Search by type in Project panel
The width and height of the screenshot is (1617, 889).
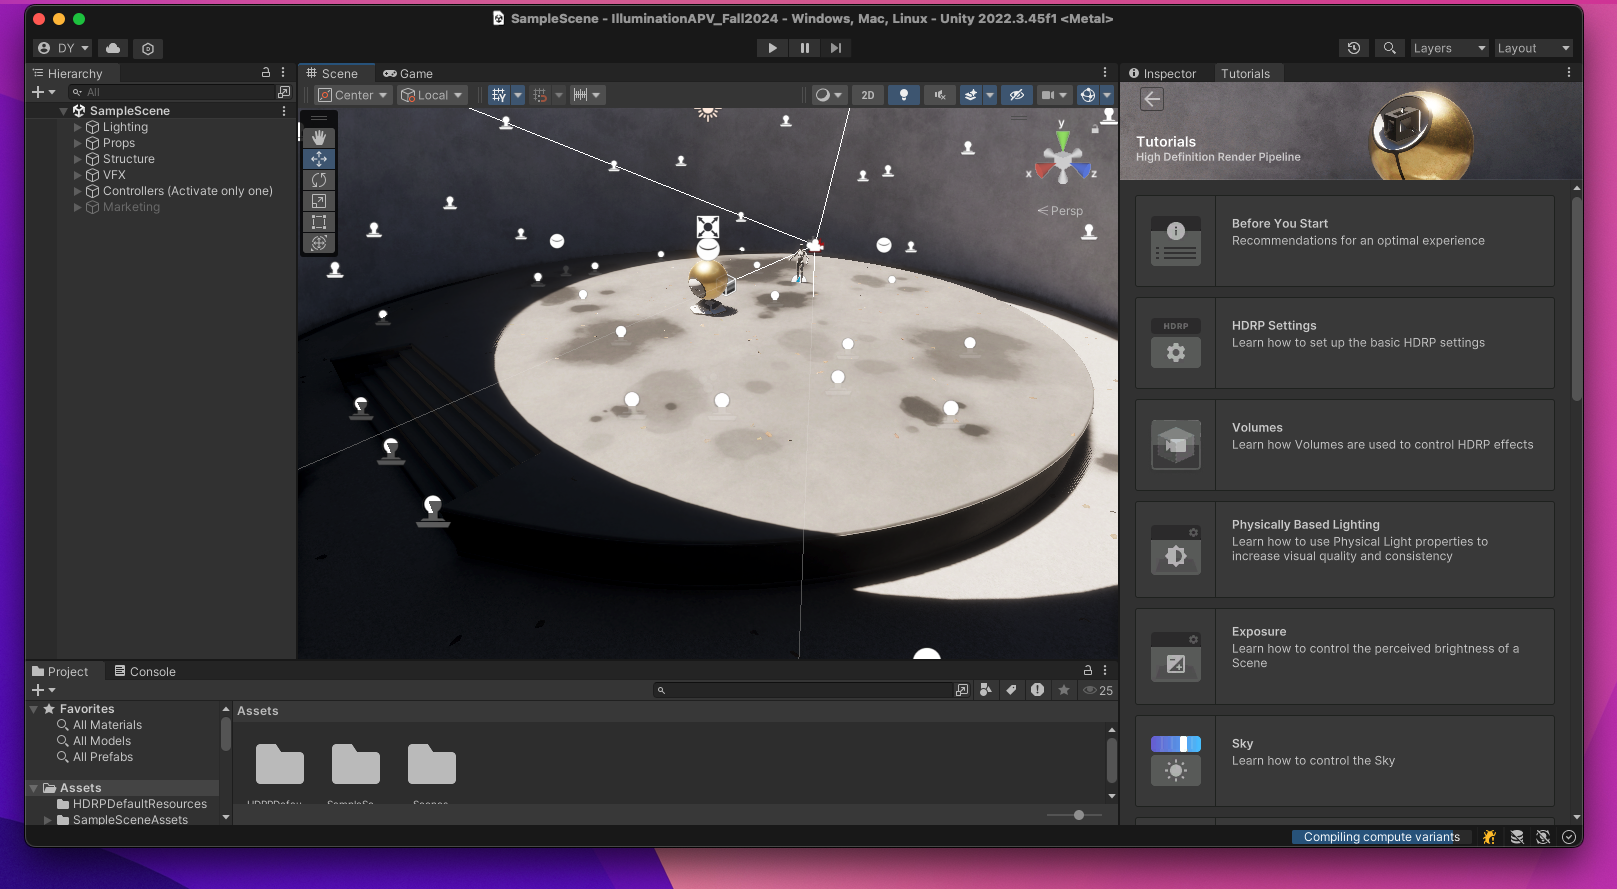[986, 690]
